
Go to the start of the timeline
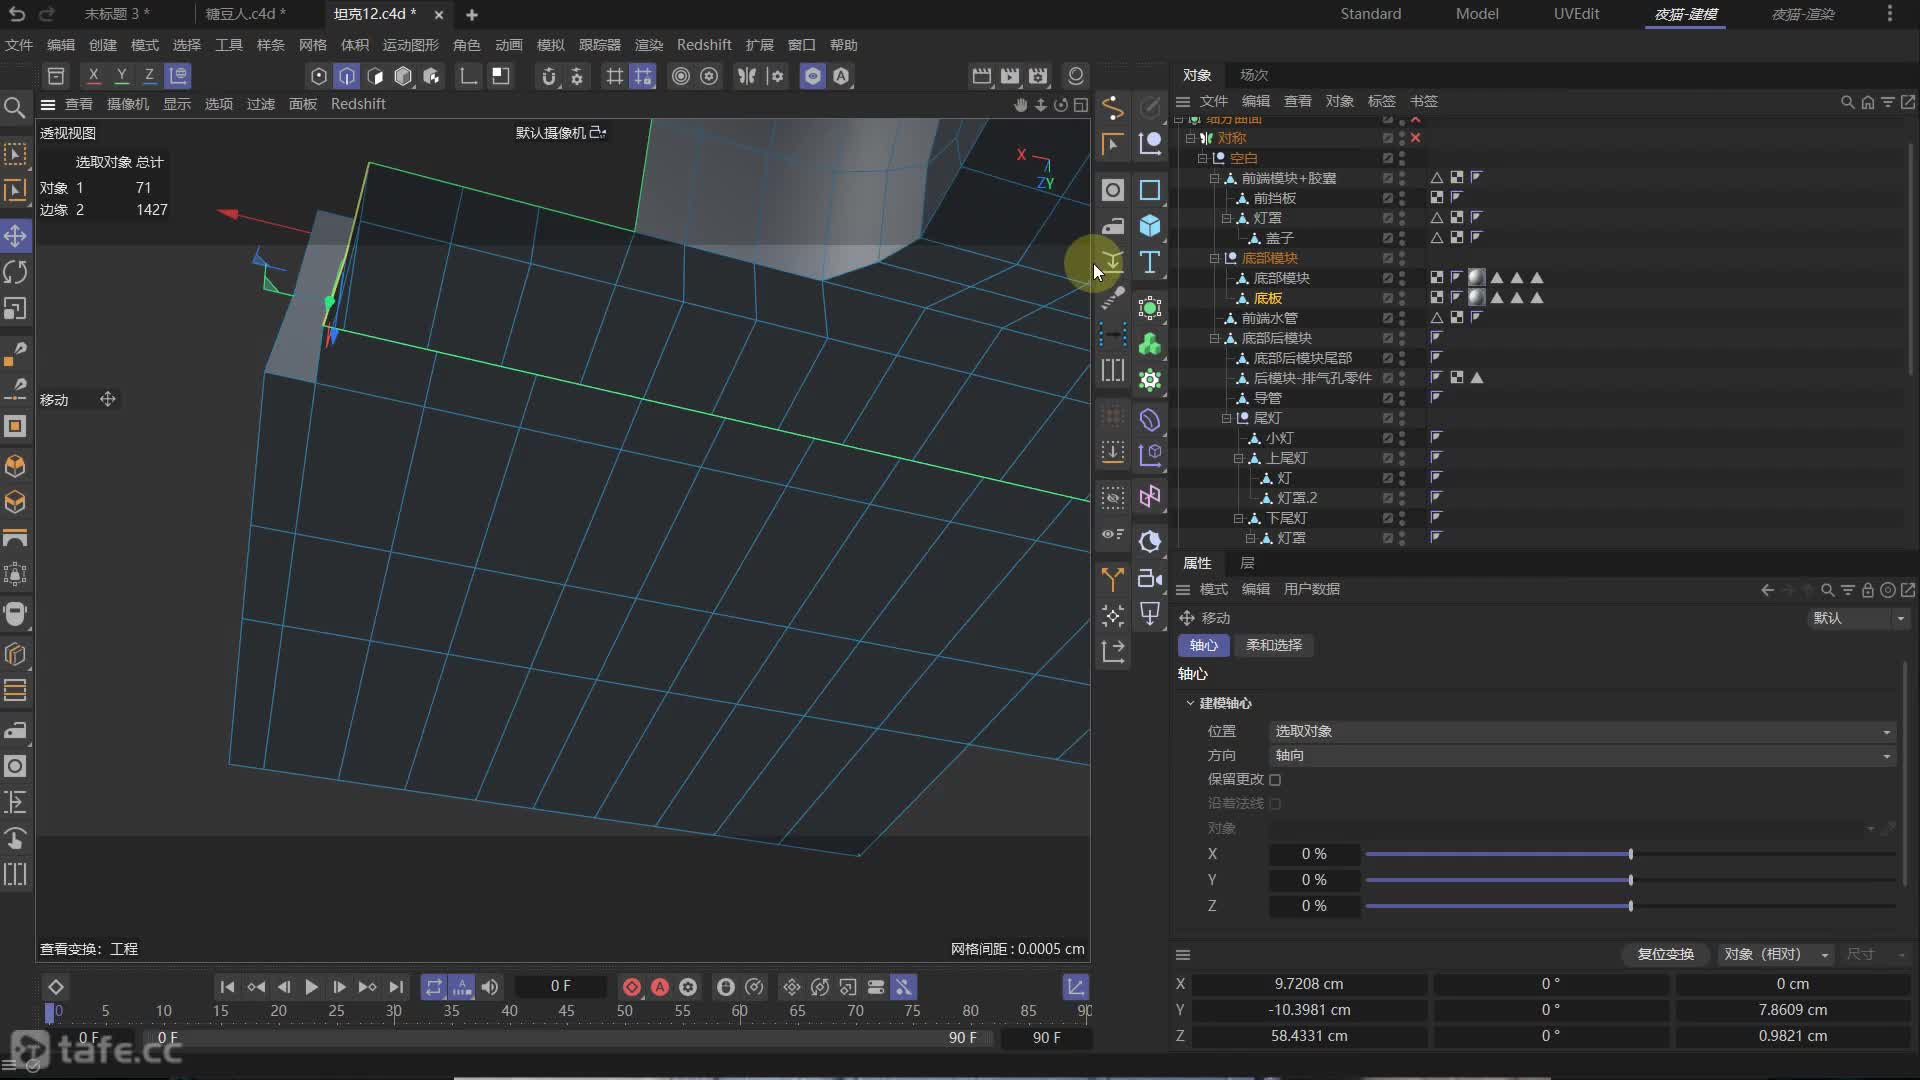227,987
